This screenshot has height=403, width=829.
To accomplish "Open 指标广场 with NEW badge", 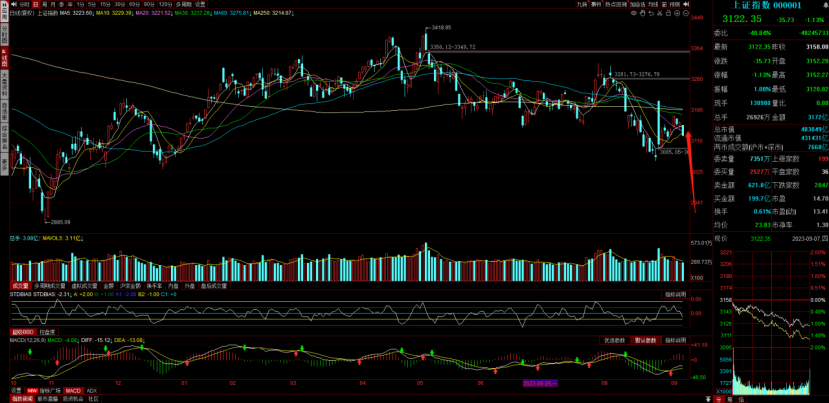I will click(x=44, y=390).
